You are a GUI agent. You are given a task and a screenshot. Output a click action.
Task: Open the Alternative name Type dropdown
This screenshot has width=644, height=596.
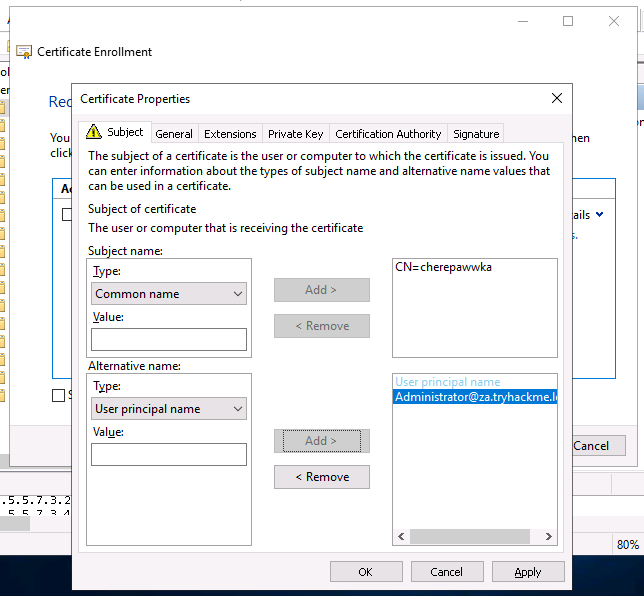[169, 409]
